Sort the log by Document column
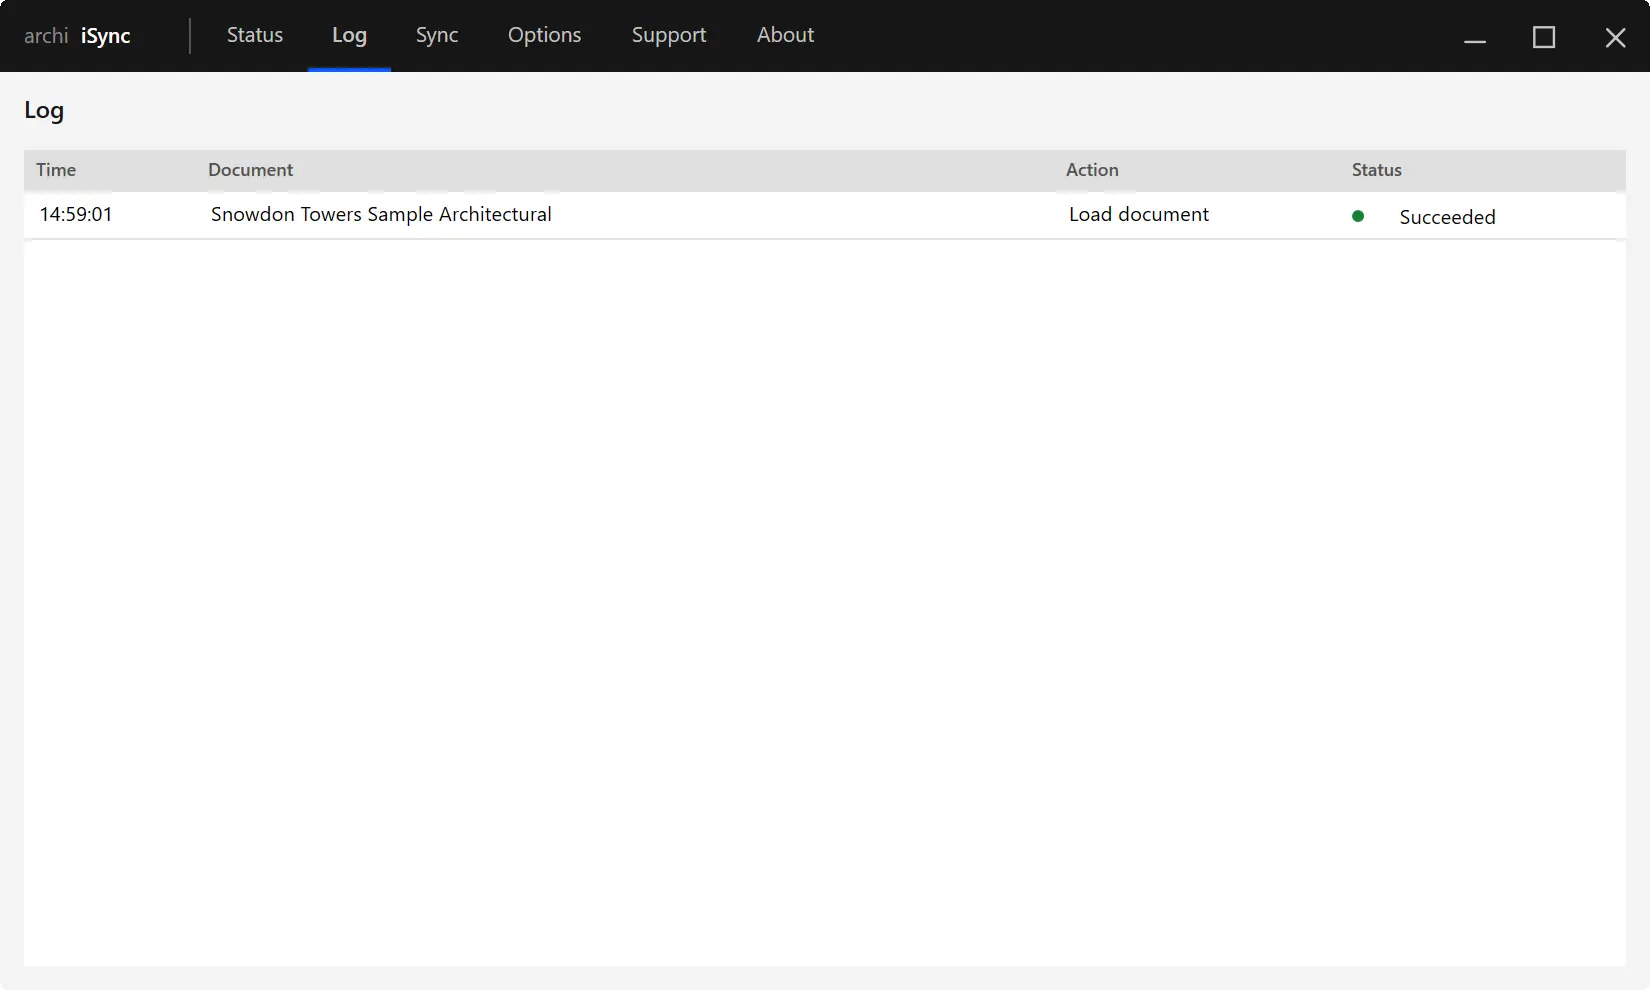This screenshot has height=990, width=1650. coord(250,170)
